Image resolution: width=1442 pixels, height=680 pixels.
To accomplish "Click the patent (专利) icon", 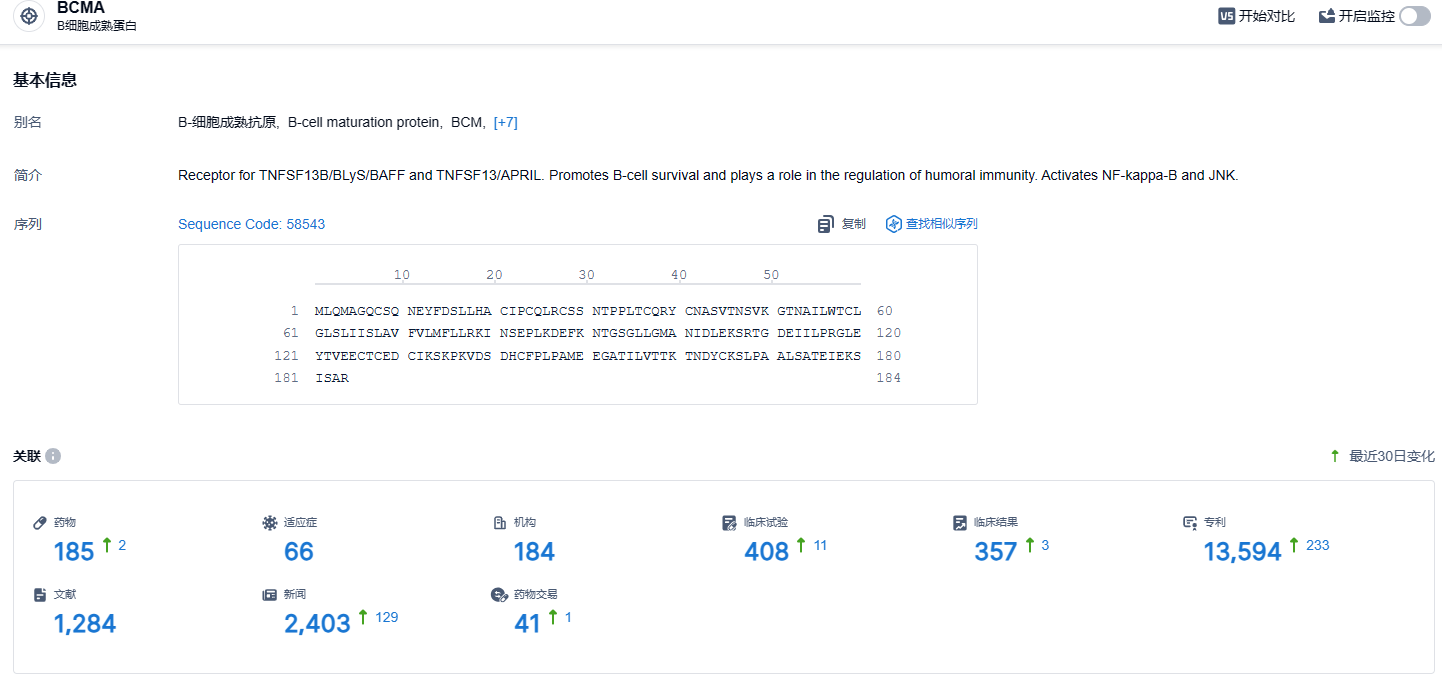I will point(1189,522).
